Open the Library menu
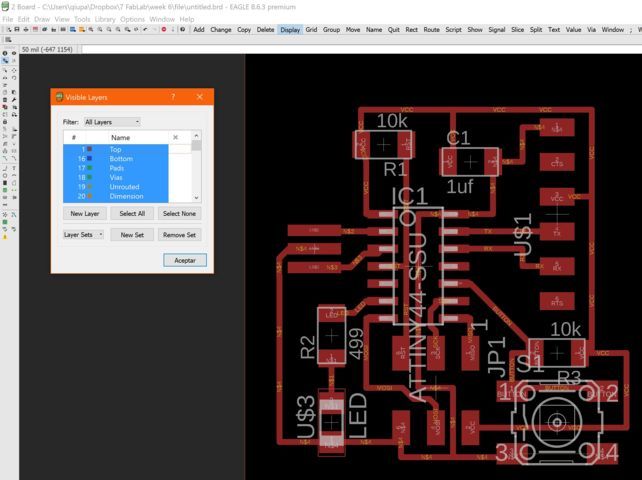The image size is (642, 480). (105, 19)
